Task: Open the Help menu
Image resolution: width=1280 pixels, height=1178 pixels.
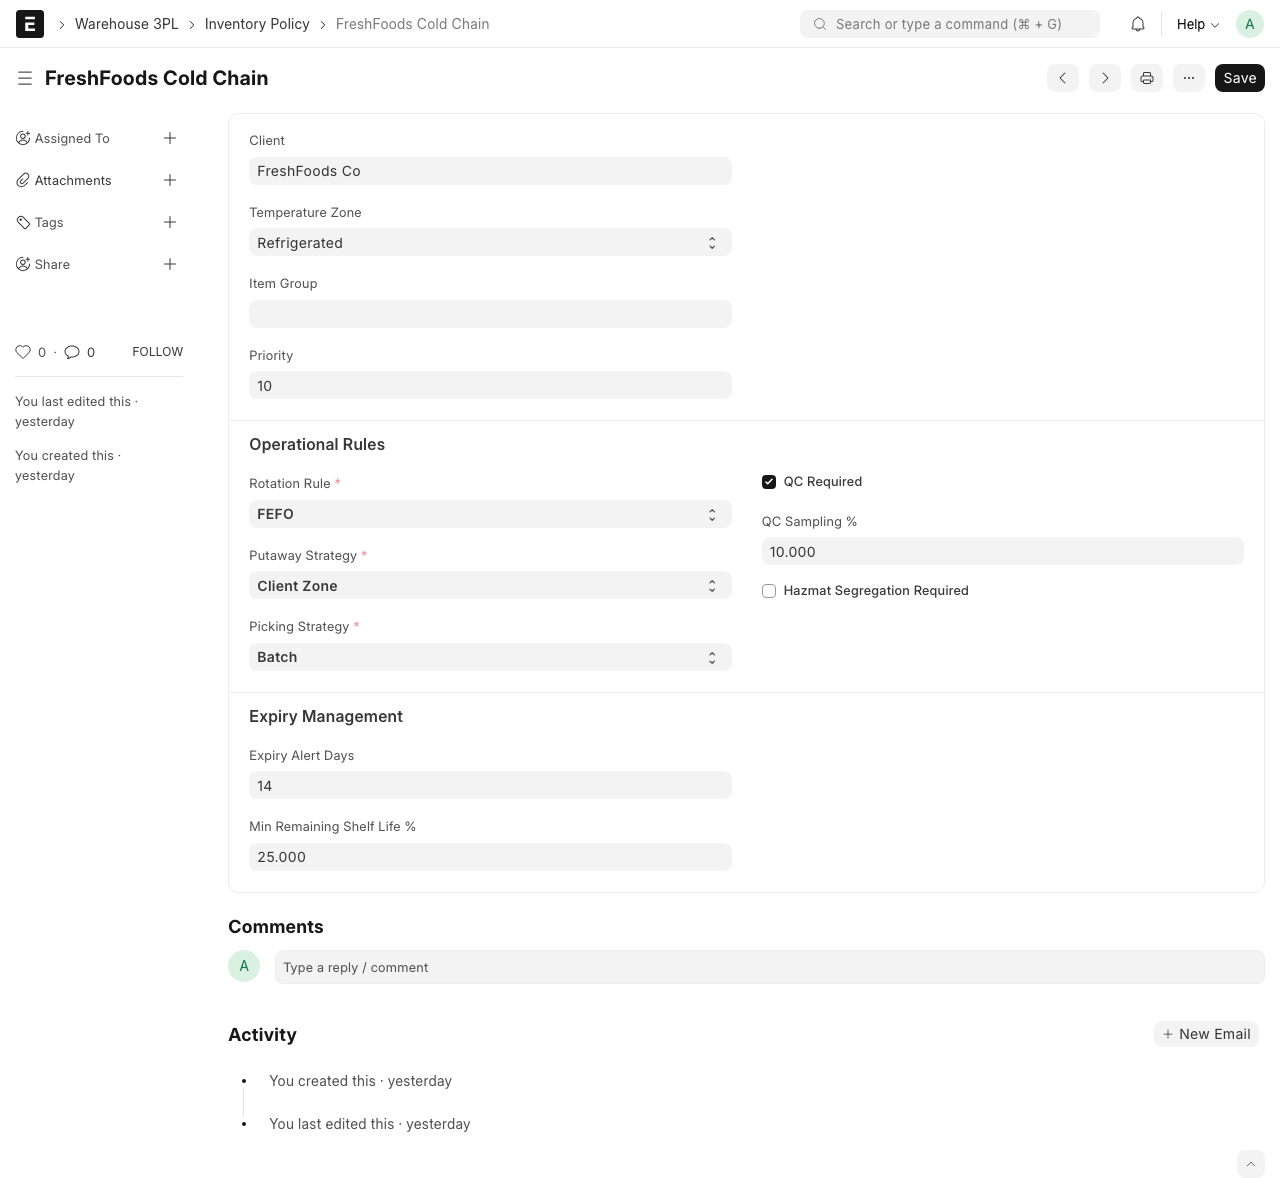Action: point(1197,24)
